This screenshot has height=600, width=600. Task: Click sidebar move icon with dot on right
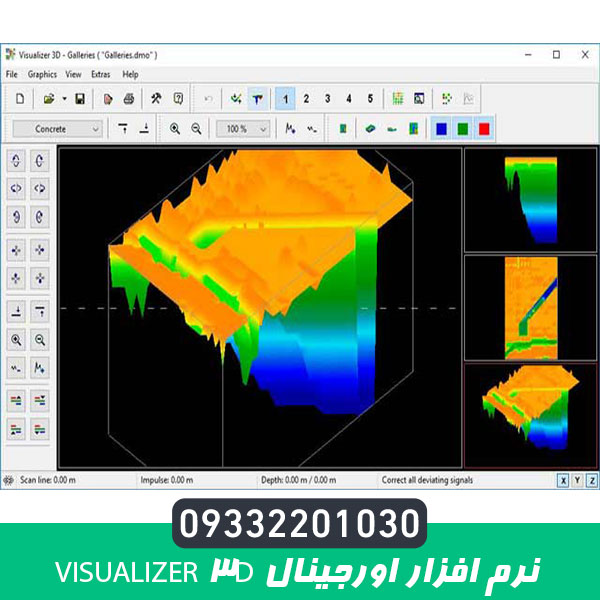coord(40,250)
